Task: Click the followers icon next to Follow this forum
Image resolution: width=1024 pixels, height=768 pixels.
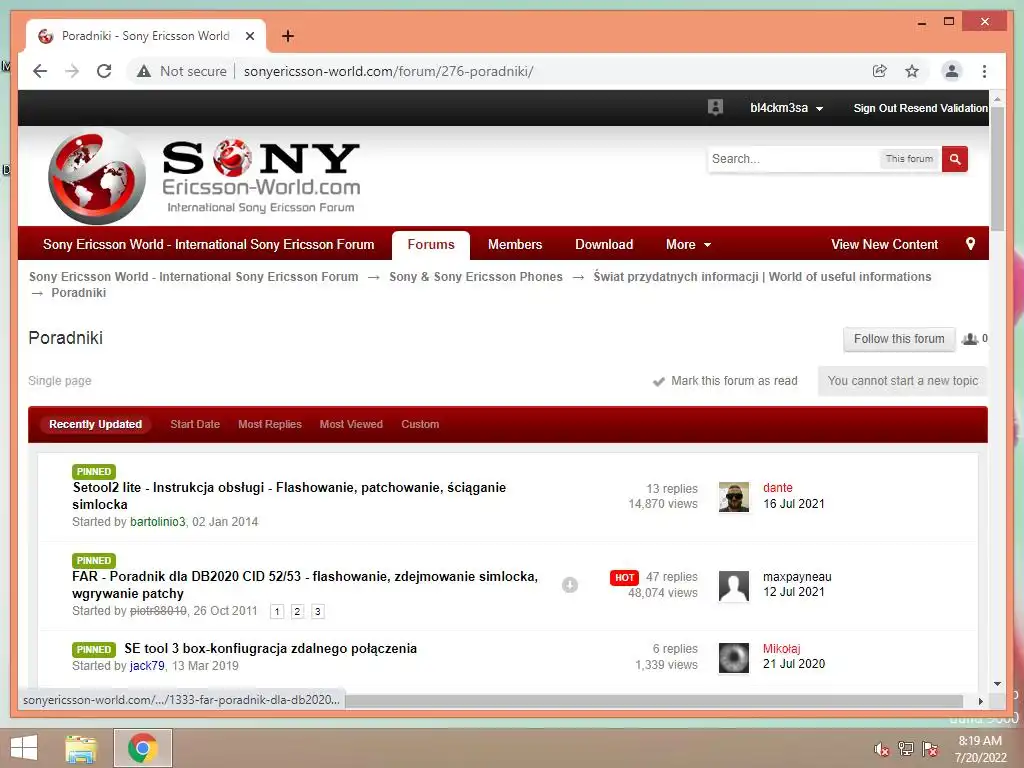Action: coord(970,338)
